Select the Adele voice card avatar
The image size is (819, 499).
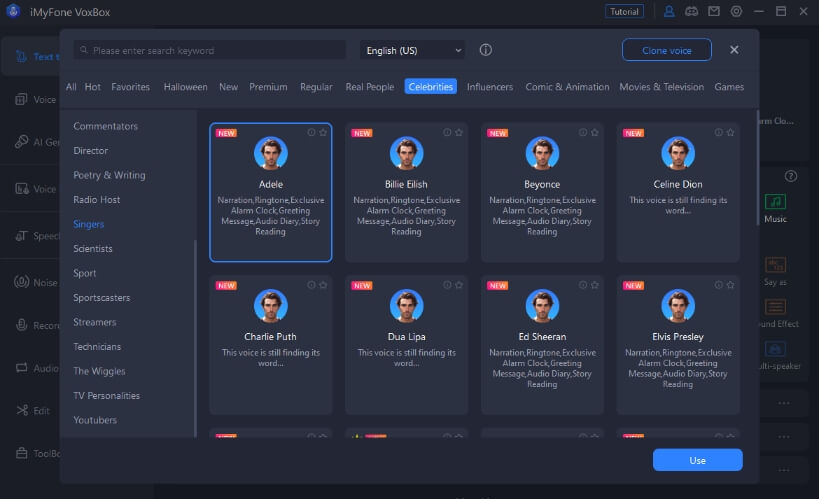tap(271, 153)
